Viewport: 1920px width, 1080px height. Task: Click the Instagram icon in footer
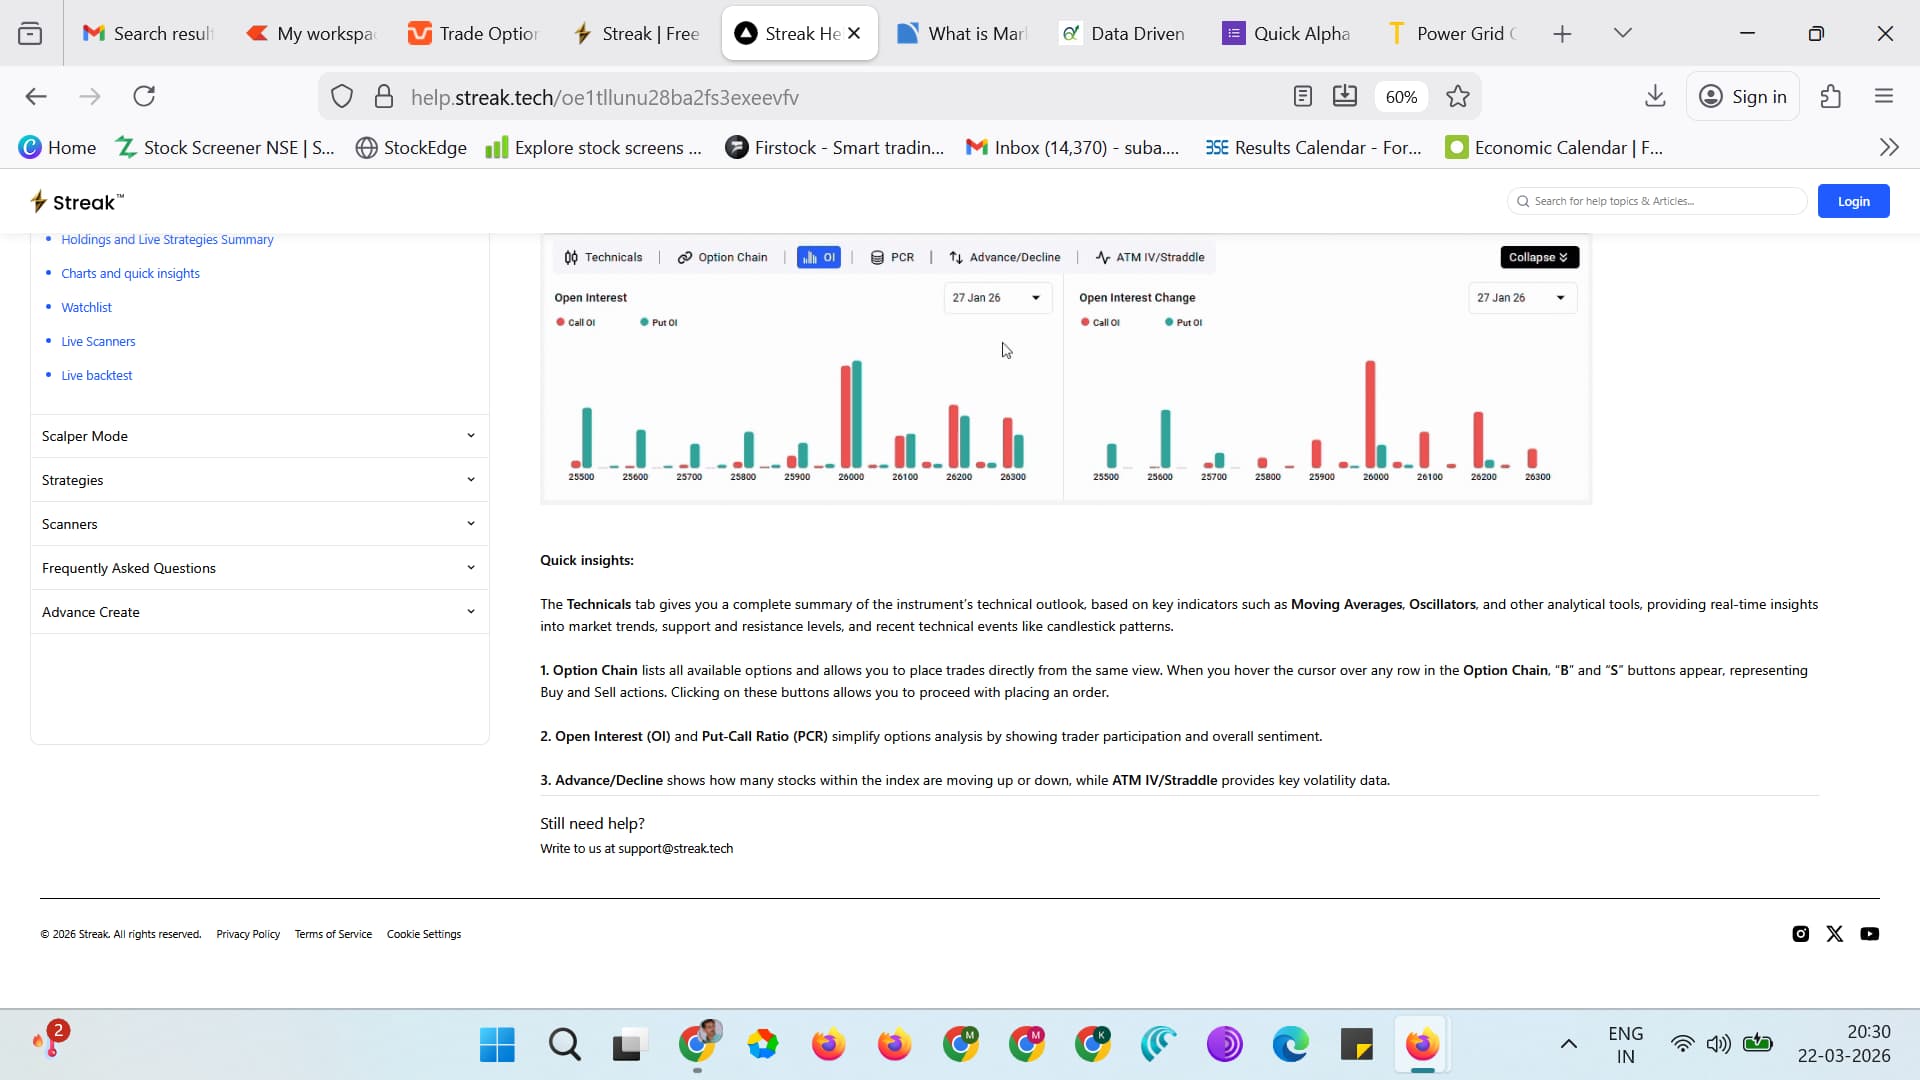[x=1800, y=934]
